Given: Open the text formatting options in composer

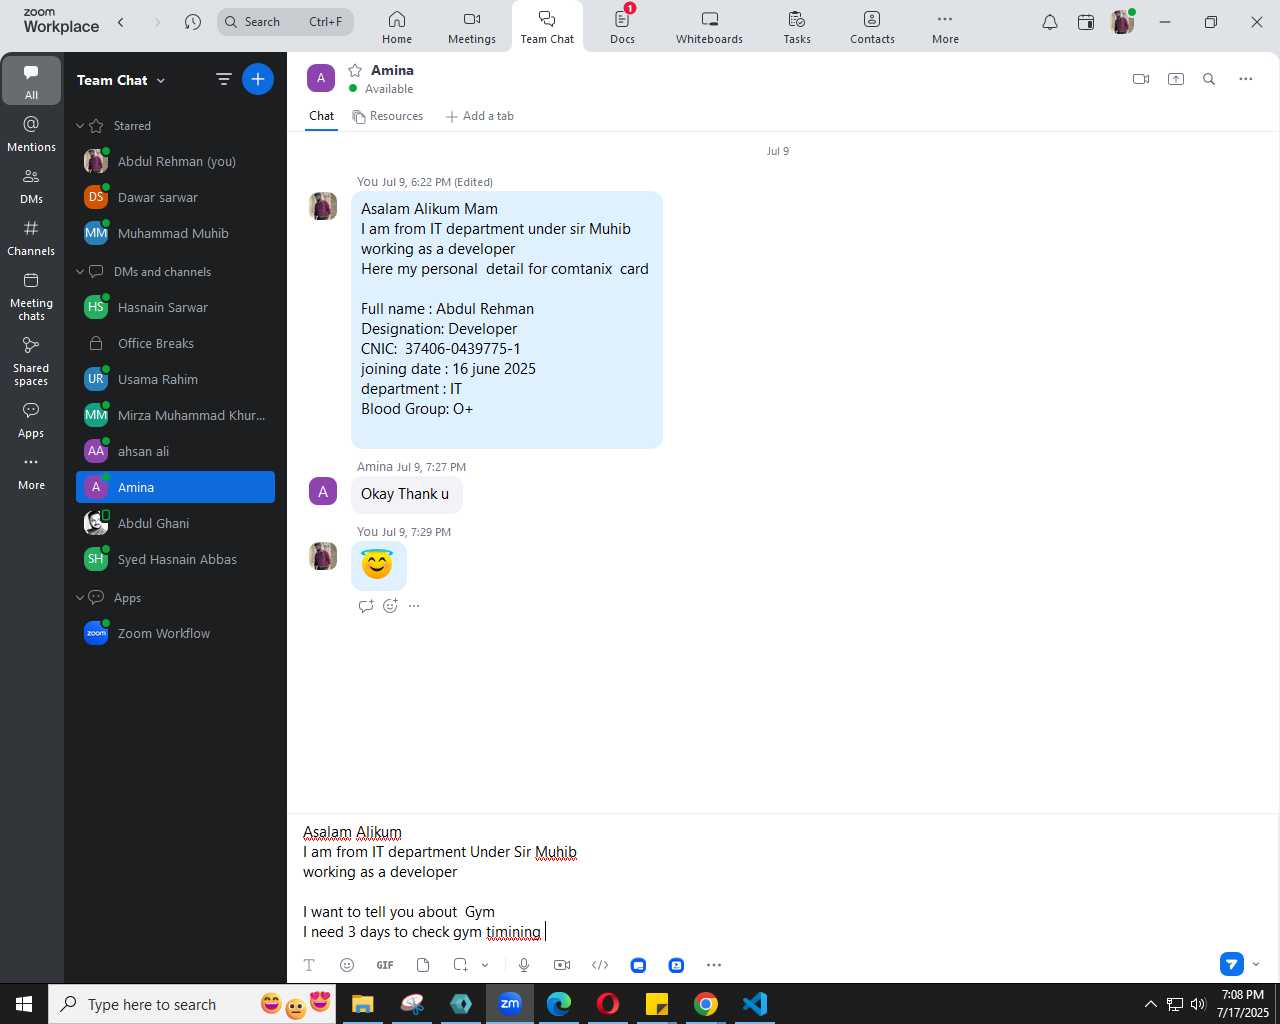Looking at the screenshot, I should tap(309, 965).
